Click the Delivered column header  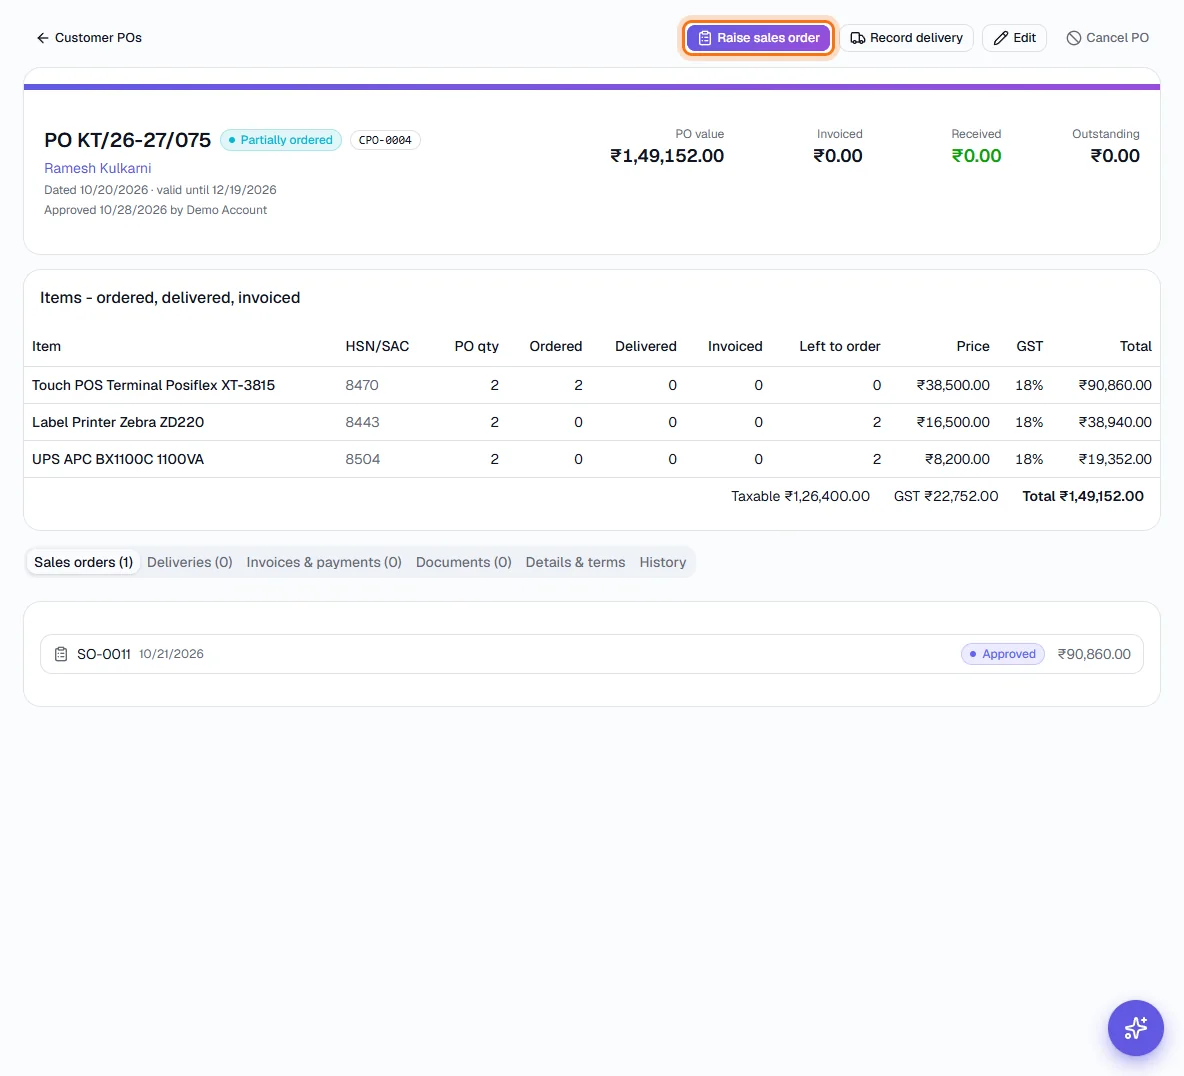(646, 347)
